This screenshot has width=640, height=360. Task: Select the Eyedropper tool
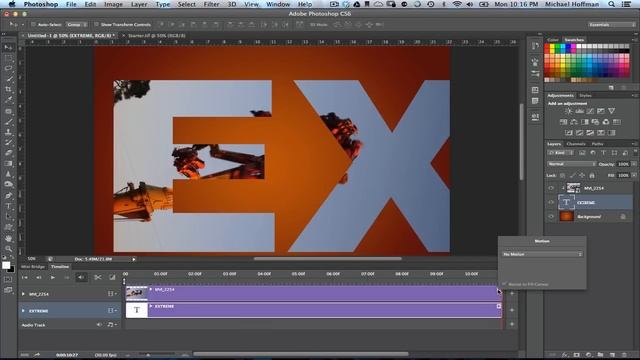tap(8, 100)
